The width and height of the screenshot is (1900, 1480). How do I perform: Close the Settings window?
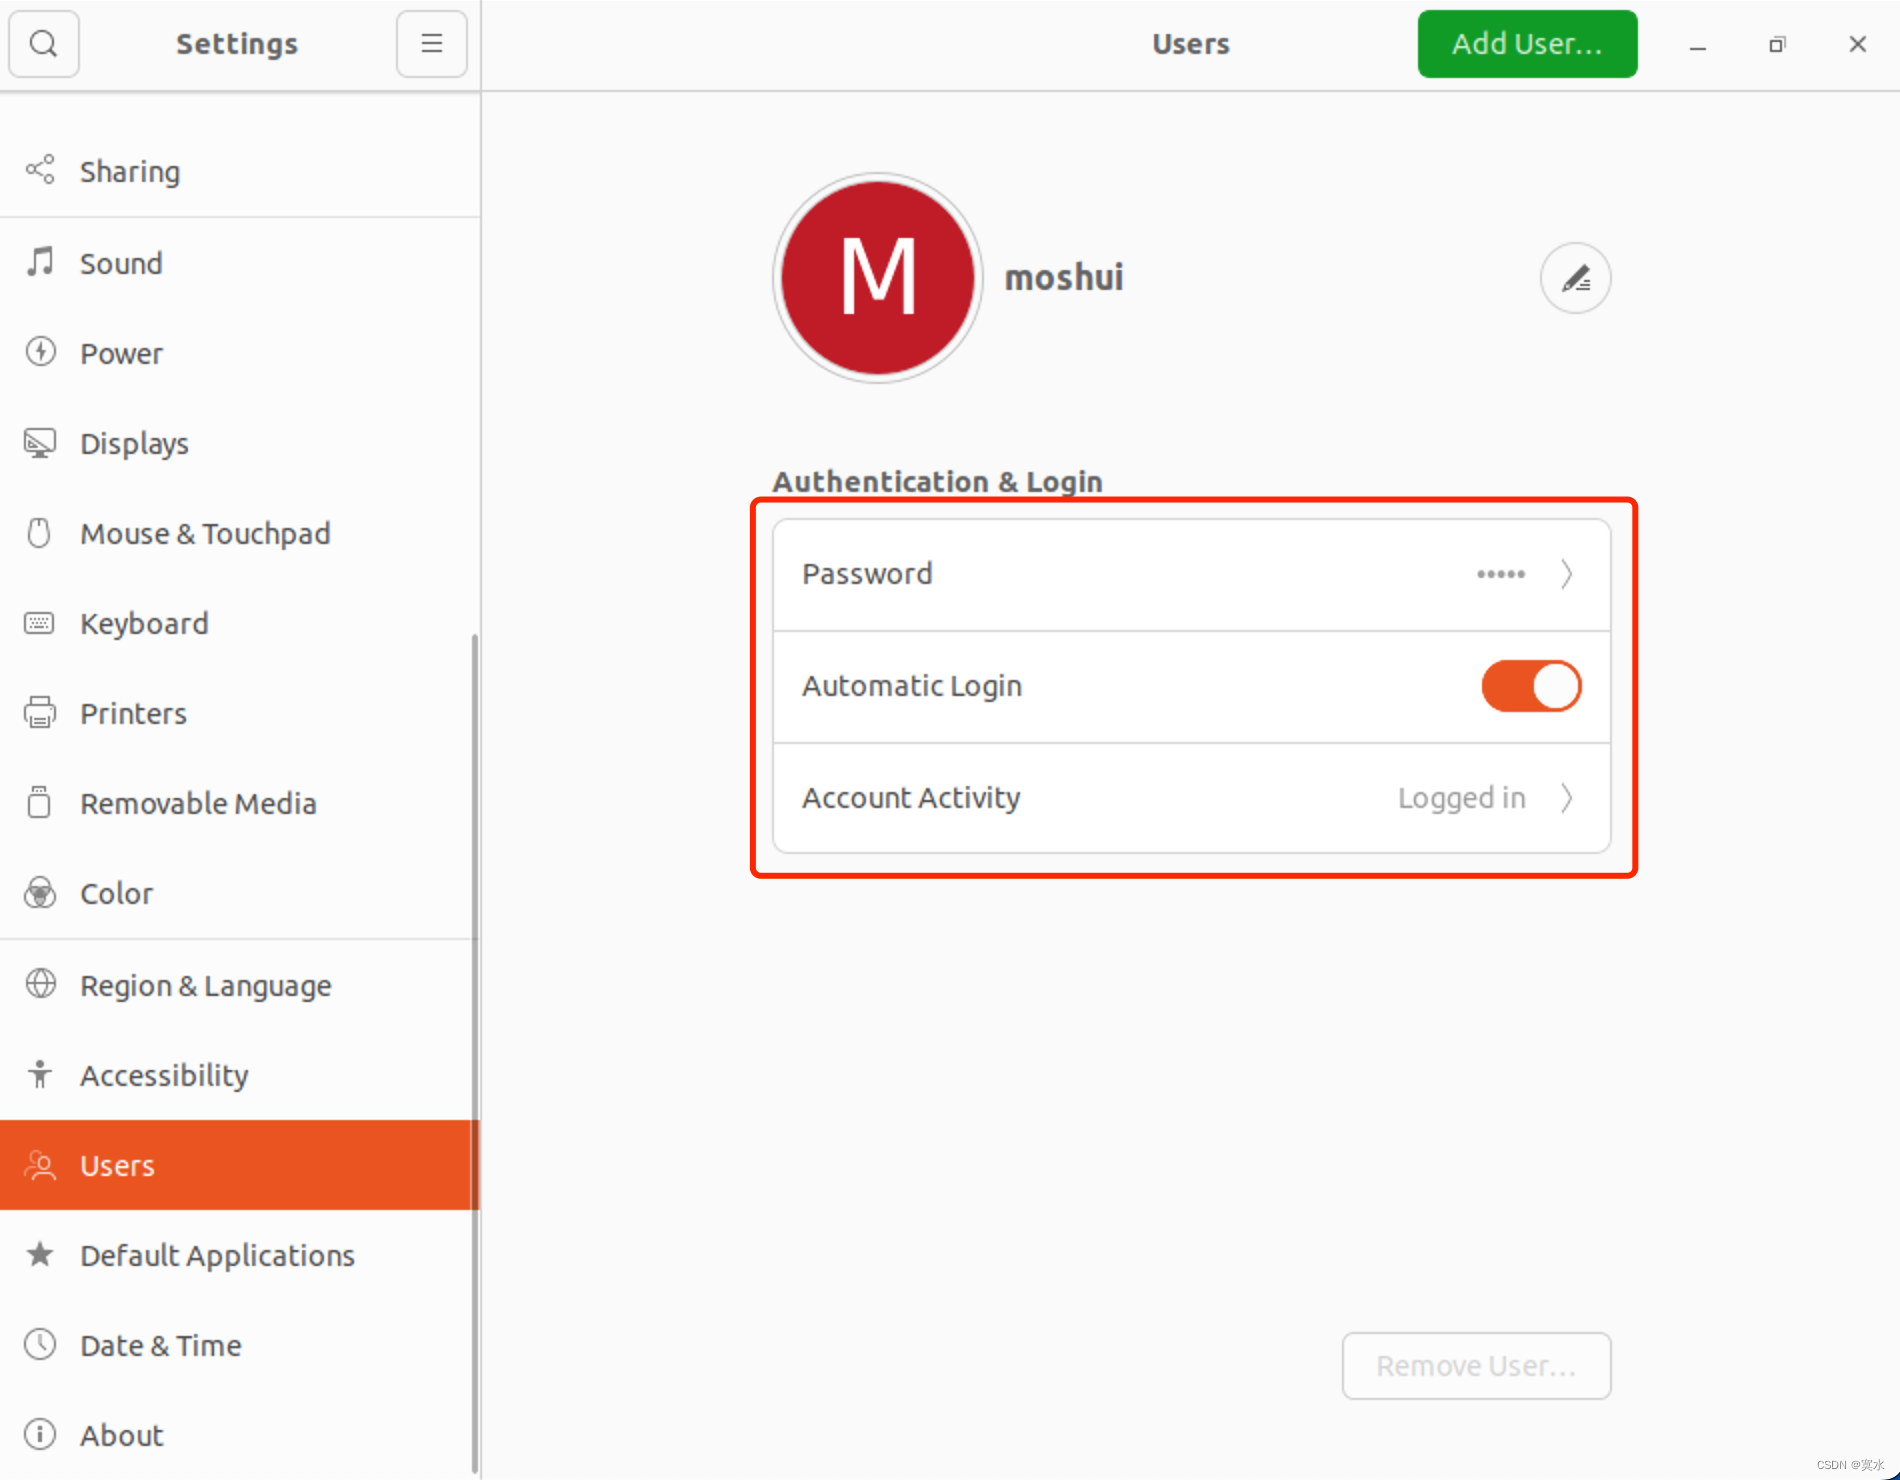tap(1858, 45)
